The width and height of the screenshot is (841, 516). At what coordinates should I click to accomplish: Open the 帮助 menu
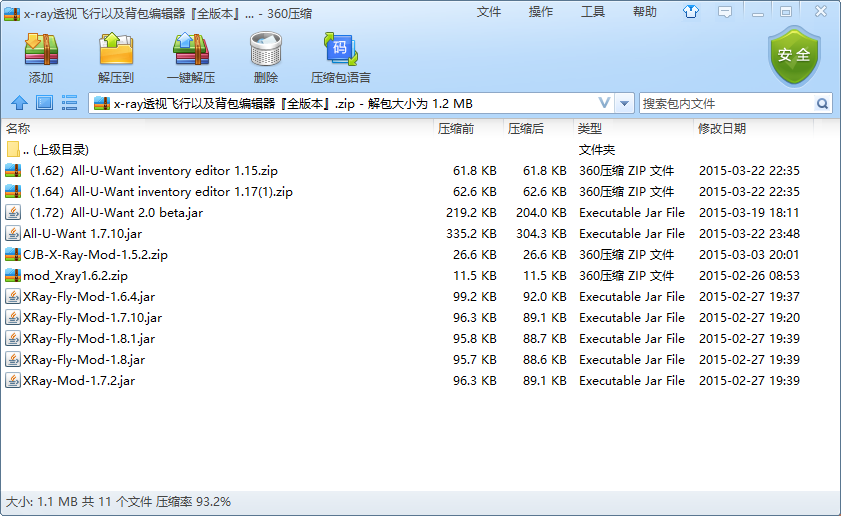(x=645, y=12)
